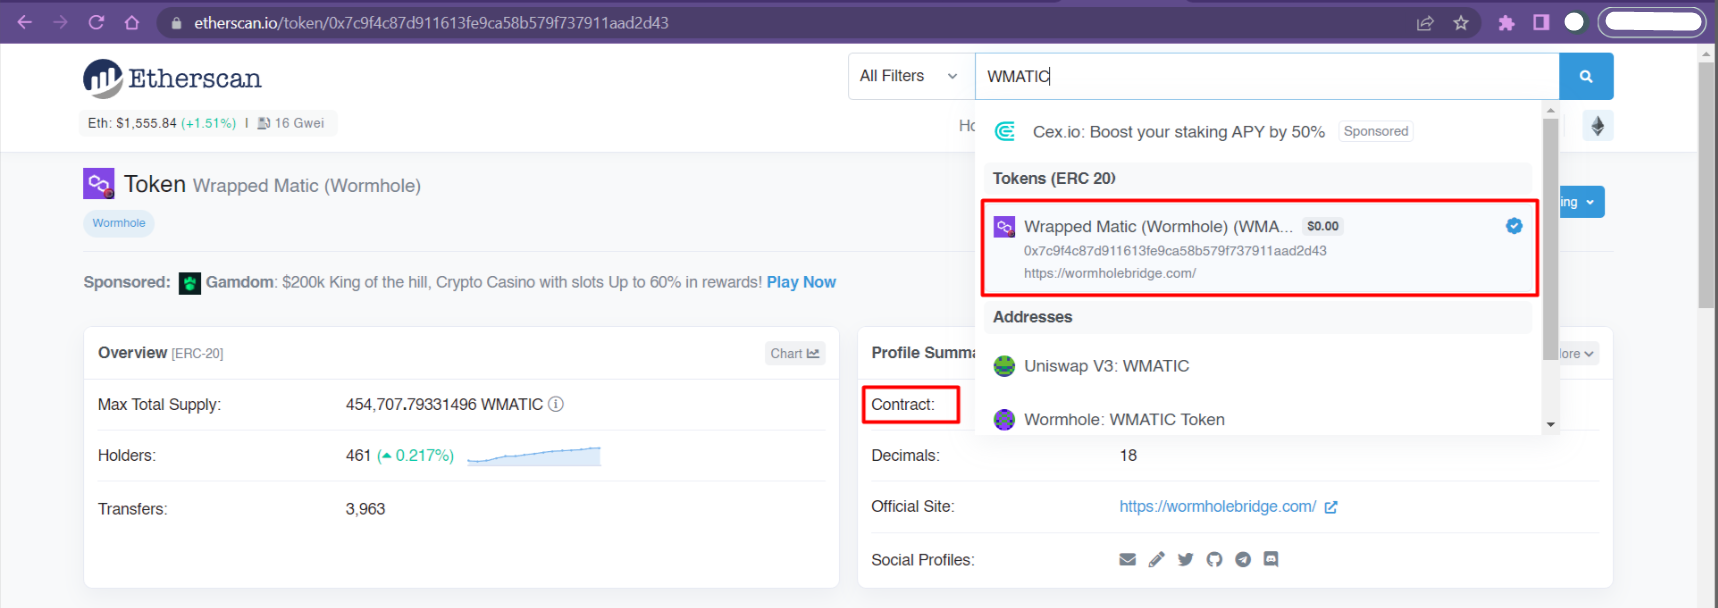
Task: Click the suggestions list scrollbar down arrow
Action: pyautogui.click(x=1550, y=424)
